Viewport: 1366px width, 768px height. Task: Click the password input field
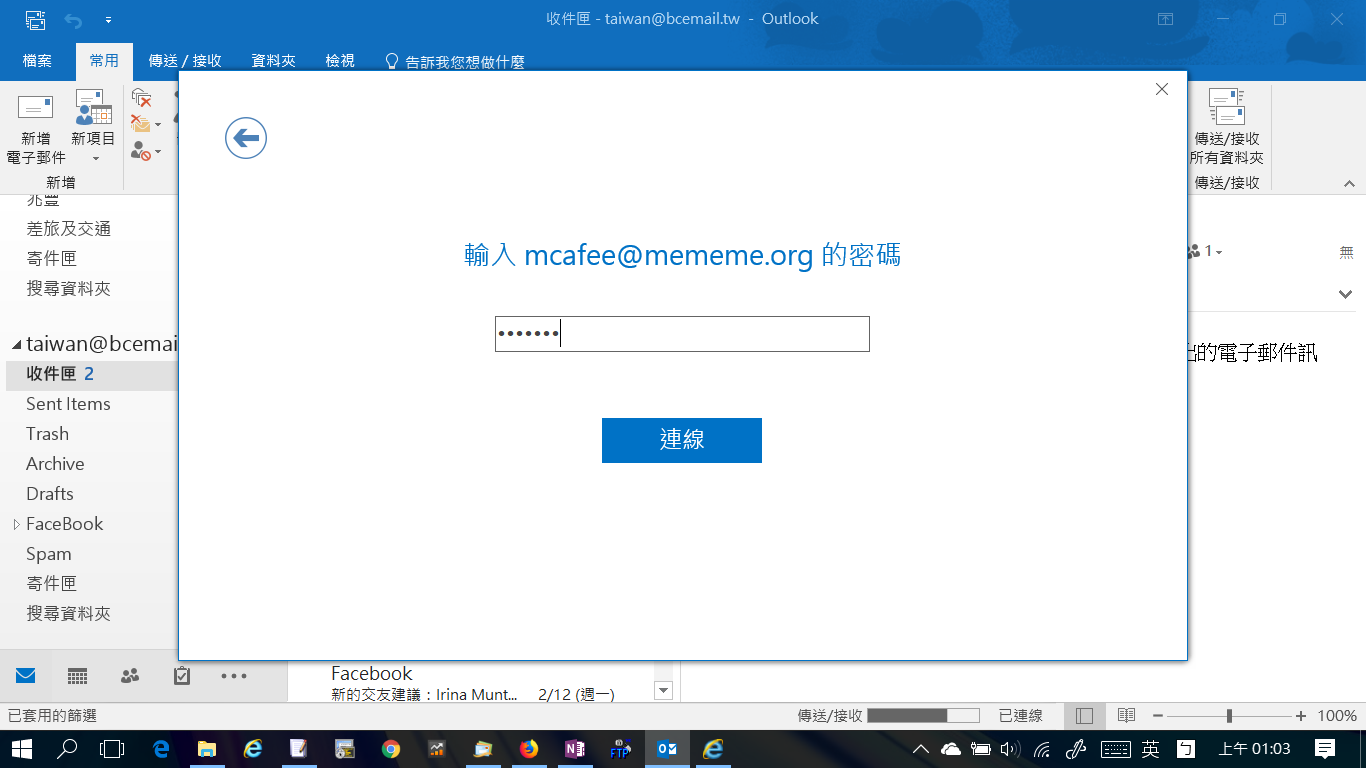tap(681, 334)
